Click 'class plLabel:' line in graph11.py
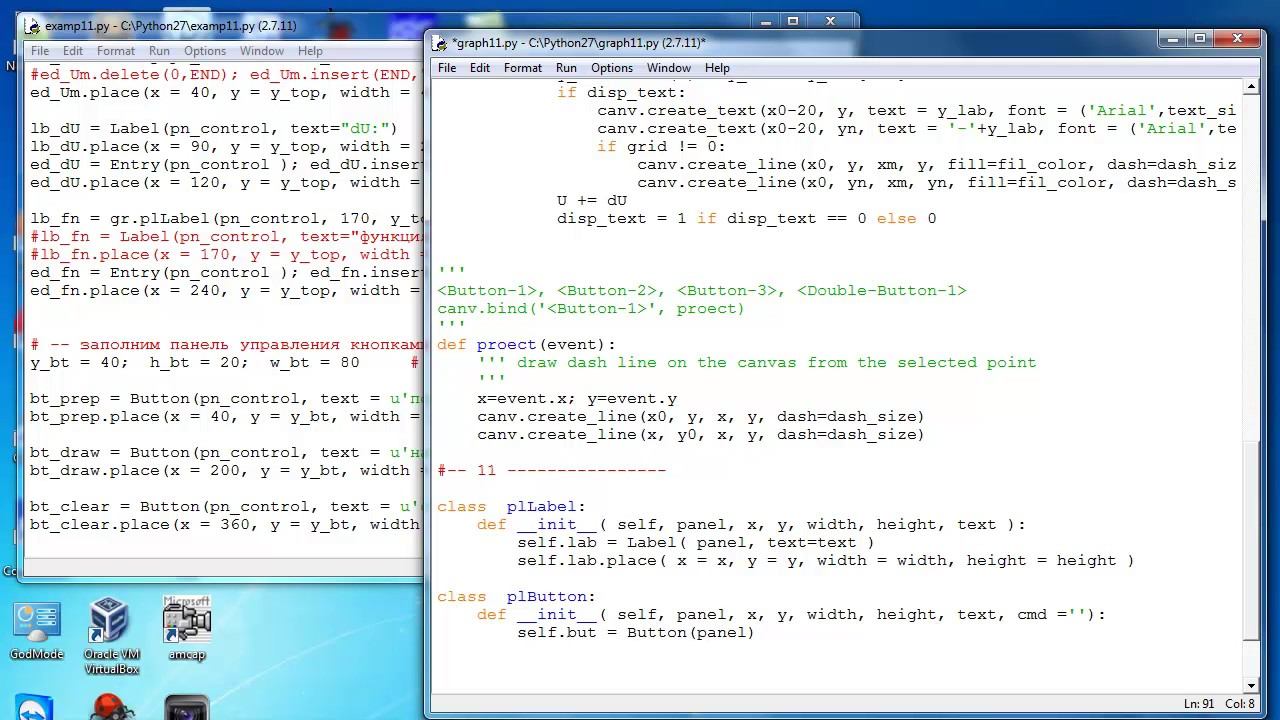Image resolution: width=1280 pixels, height=720 pixels. [x=511, y=507]
